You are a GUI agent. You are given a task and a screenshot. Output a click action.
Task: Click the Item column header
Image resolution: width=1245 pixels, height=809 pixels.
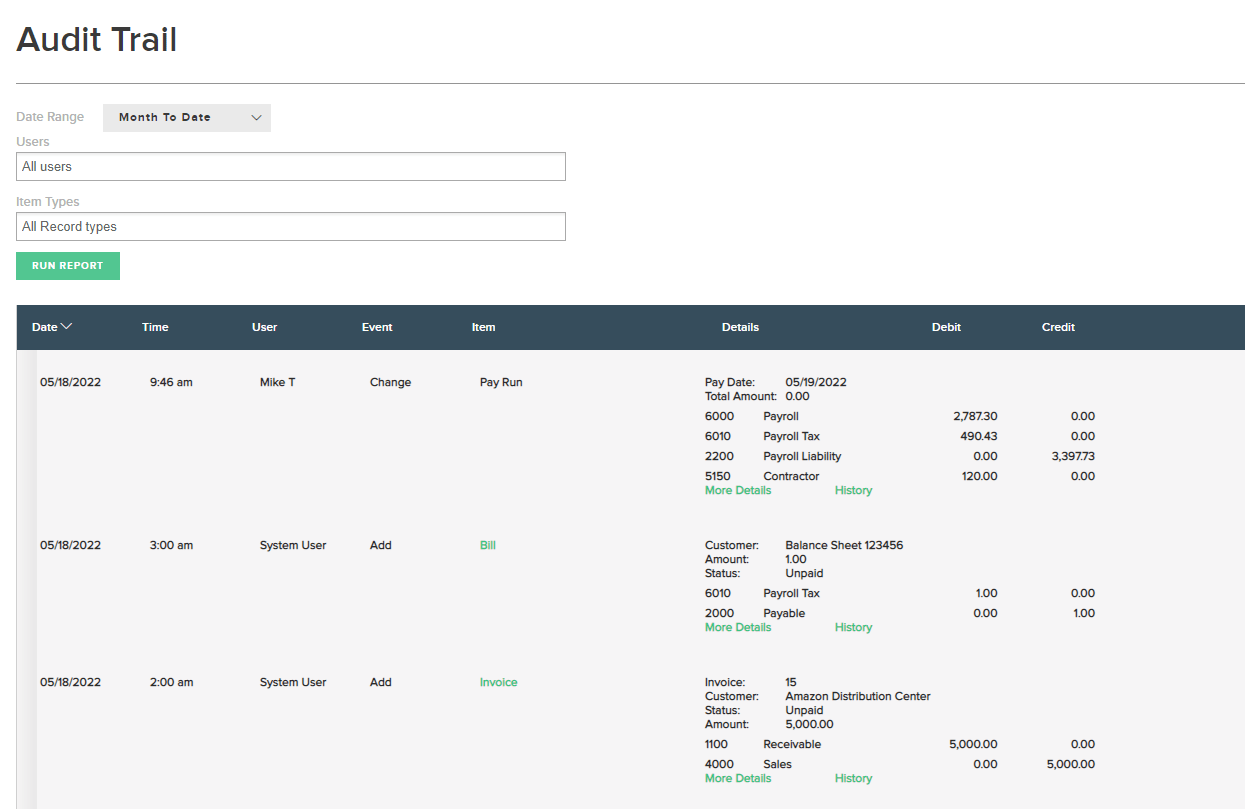tap(483, 327)
